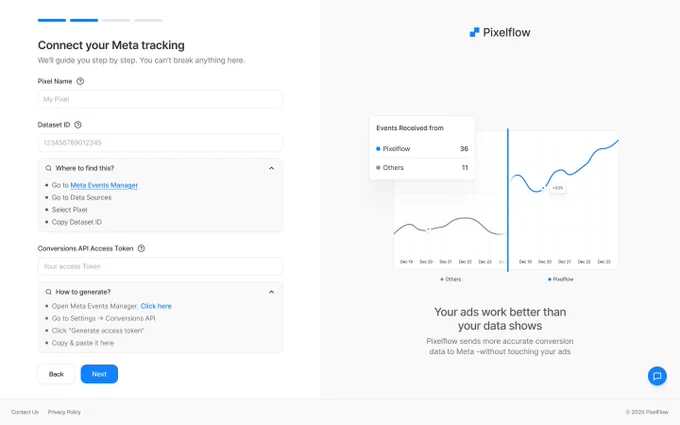Click the Pixelflow logo icon

(x=474, y=33)
